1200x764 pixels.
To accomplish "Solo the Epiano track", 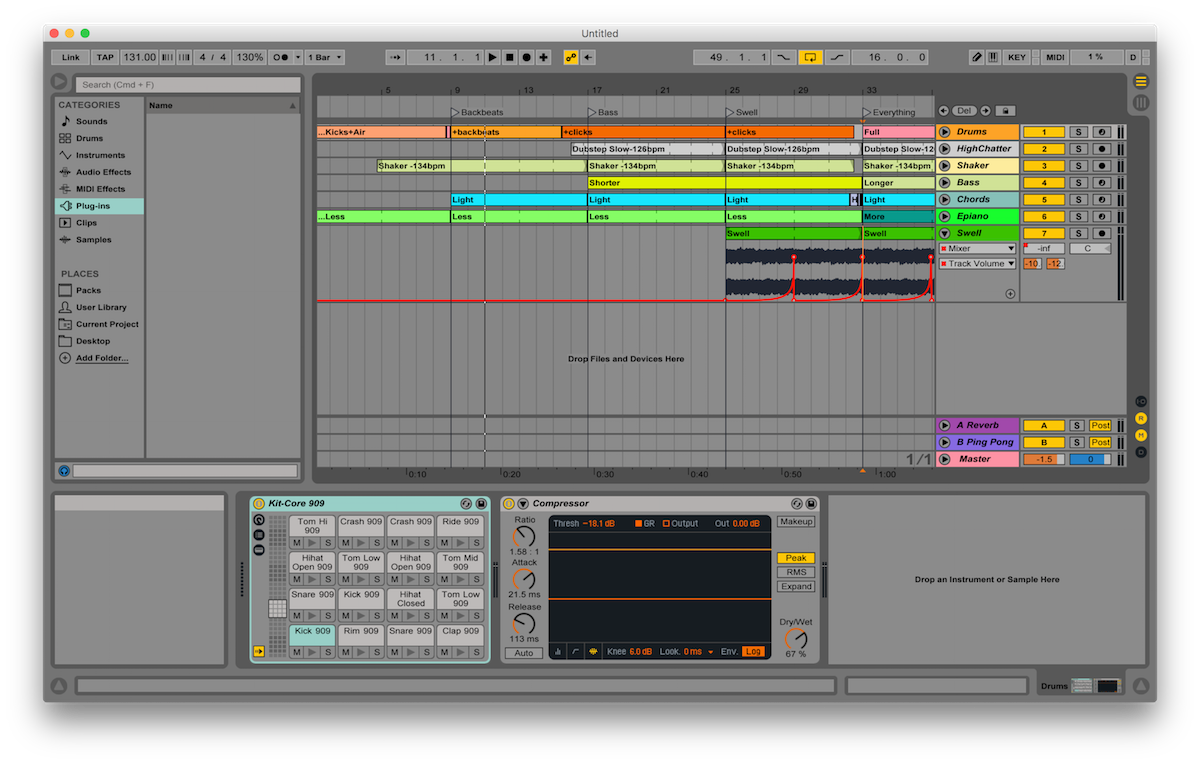I will pos(1077,217).
